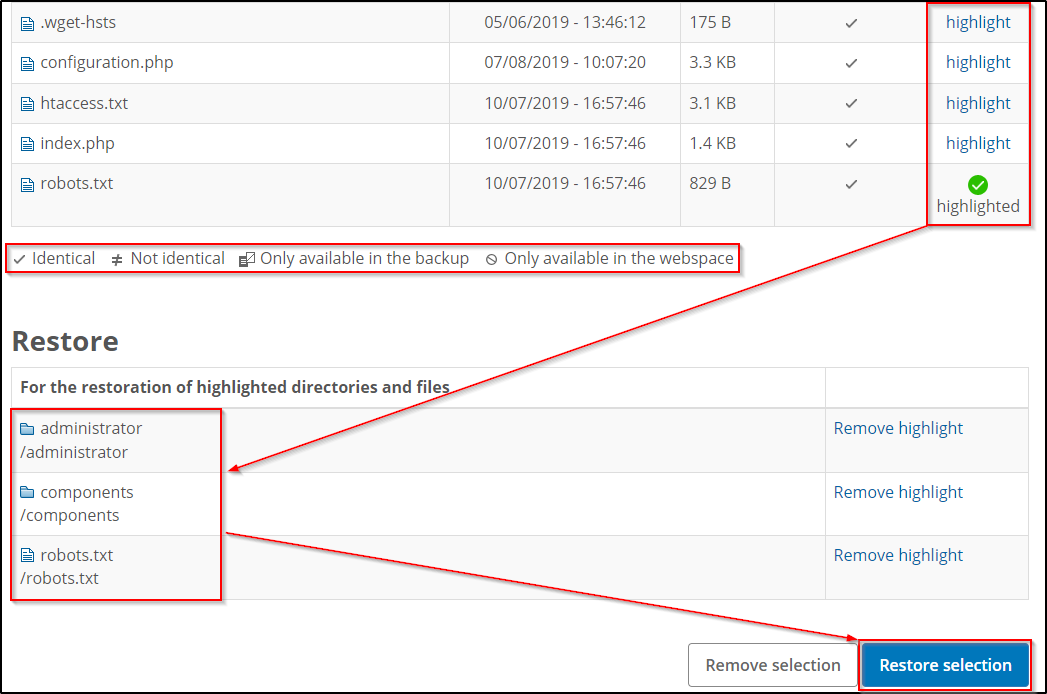
Task: Click the 'Only available in the backup' legend icon
Action: pyautogui.click(x=246, y=258)
